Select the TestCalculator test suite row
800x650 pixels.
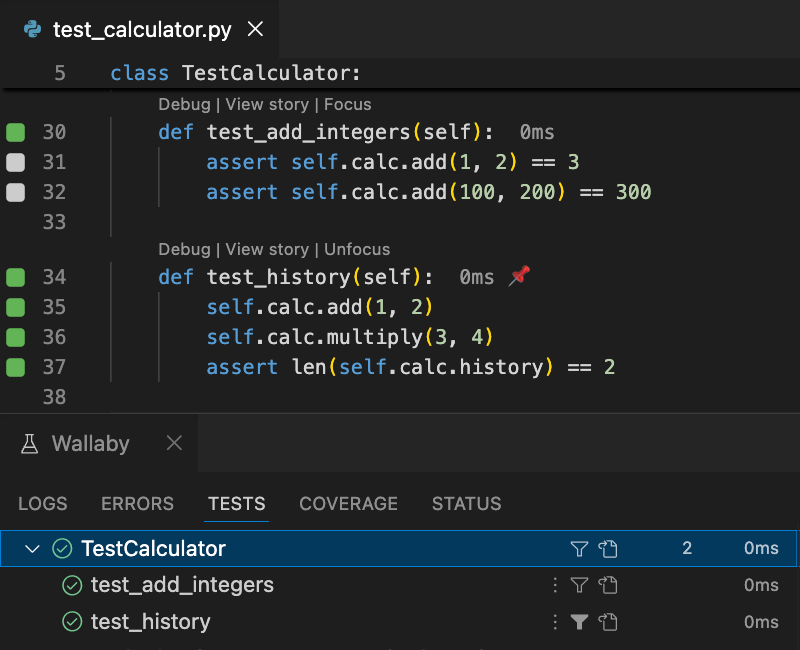click(x=398, y=548)
